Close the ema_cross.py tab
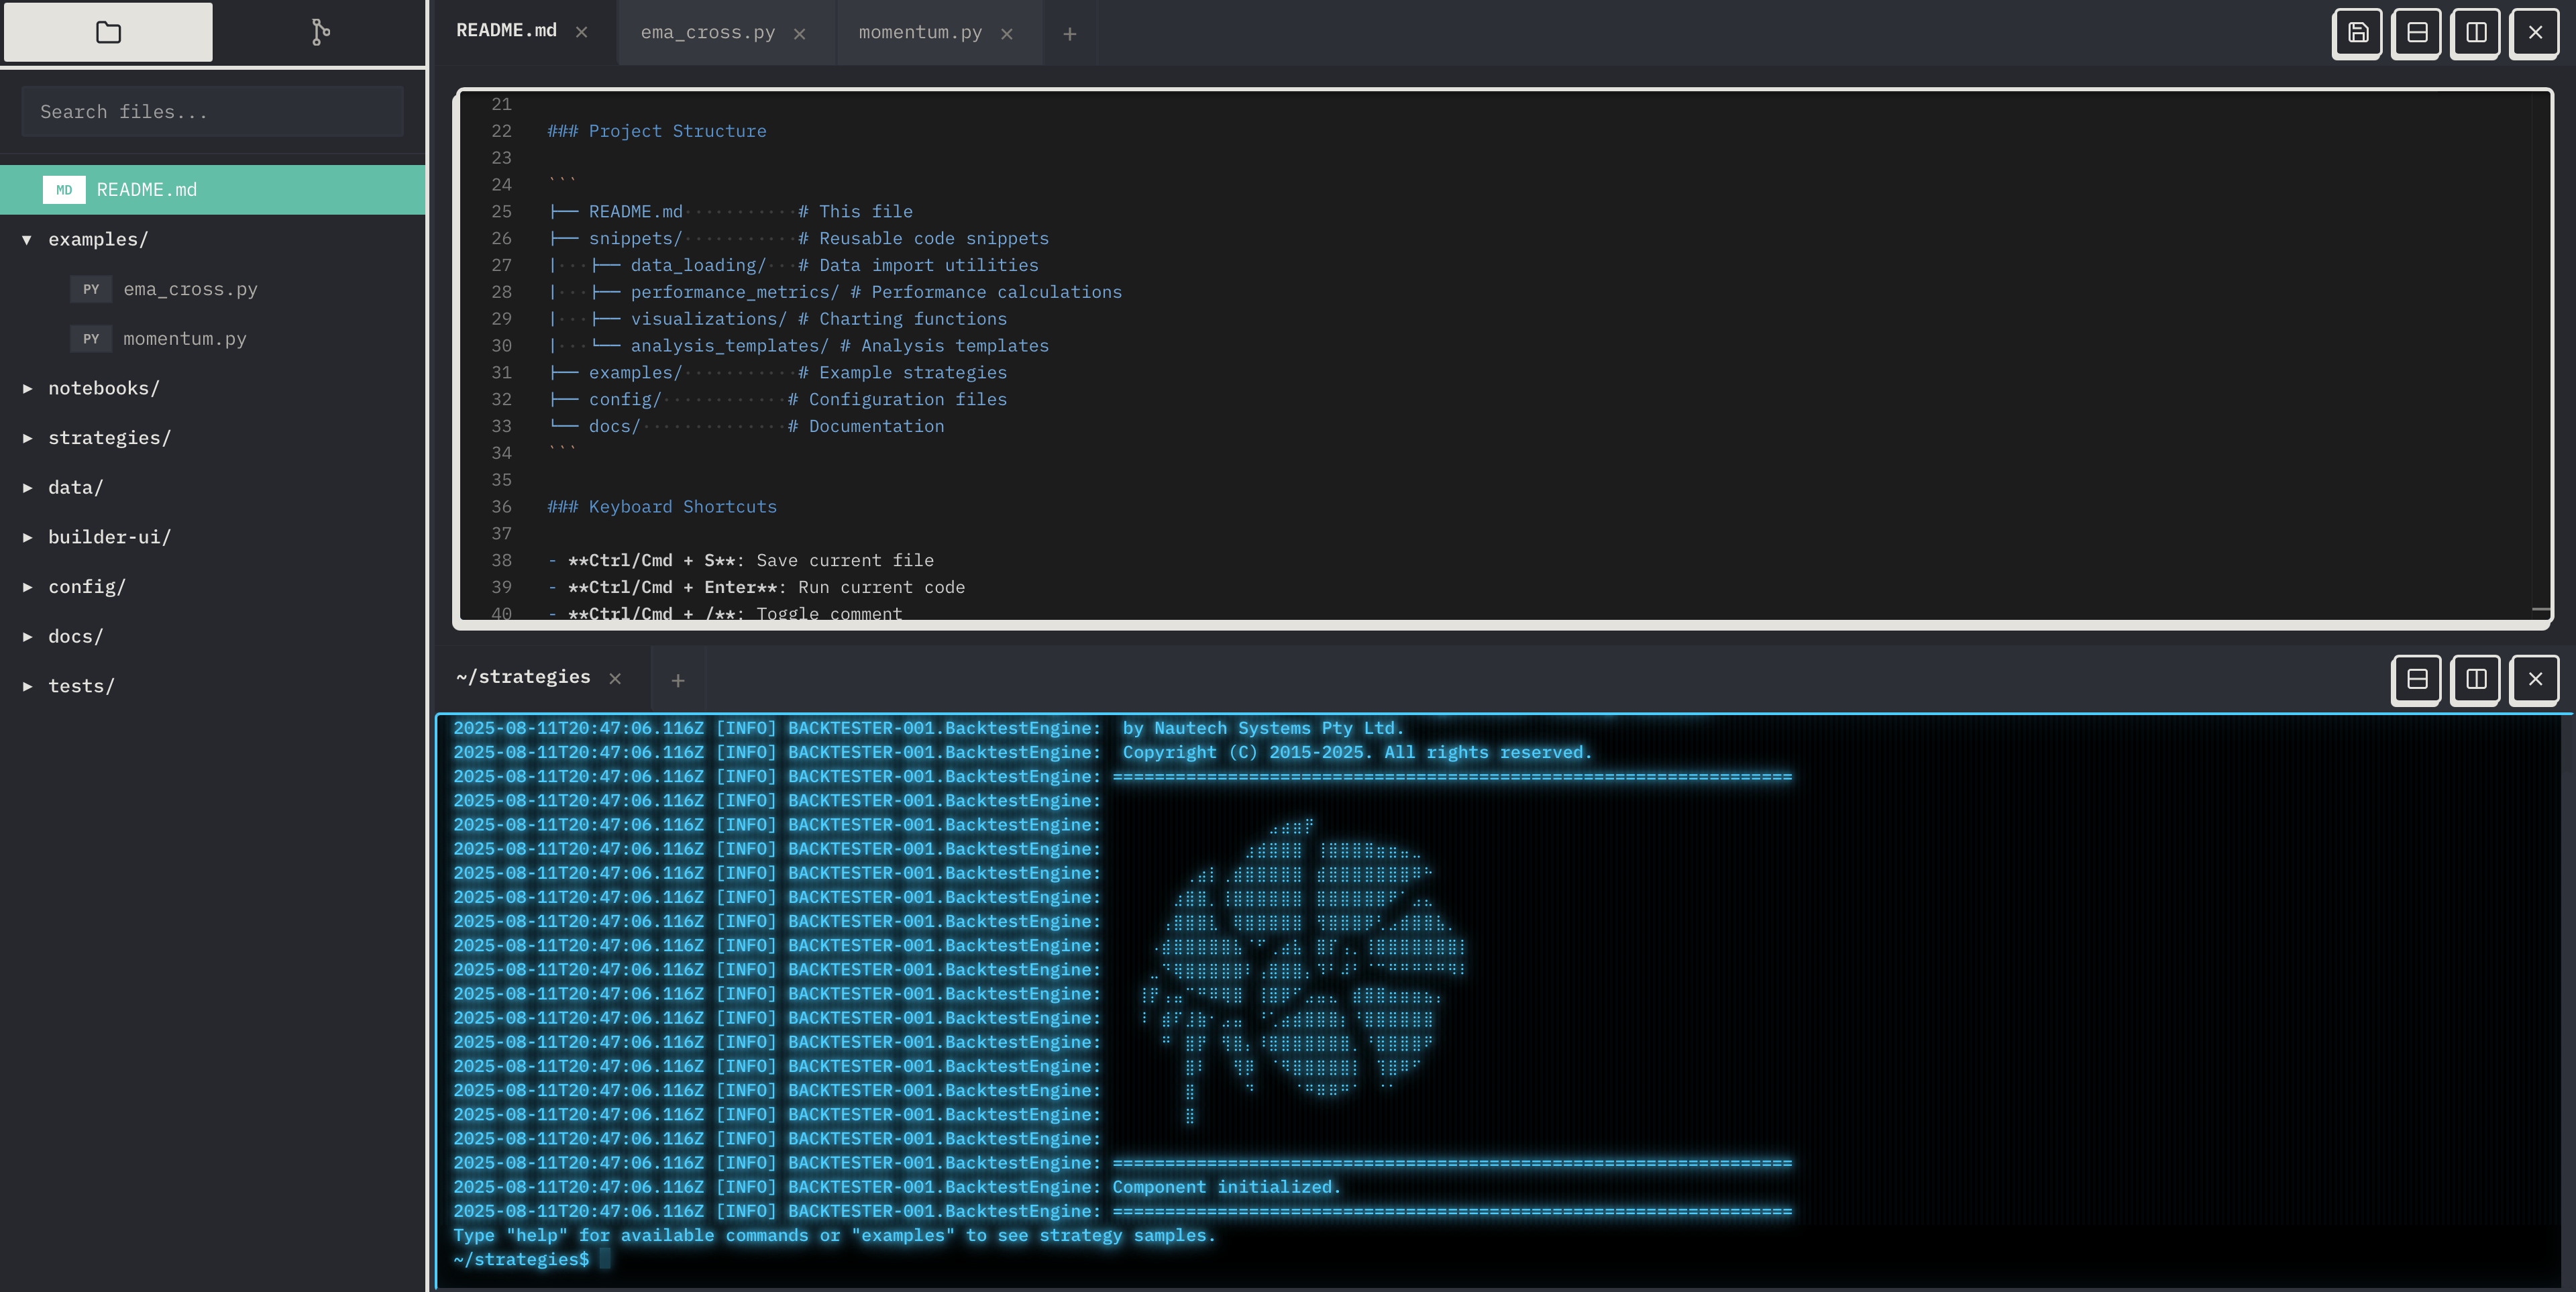Image resolution: width=2576 pixels, height=1292 pixels. pyautogui.click(x=799, y=34)
